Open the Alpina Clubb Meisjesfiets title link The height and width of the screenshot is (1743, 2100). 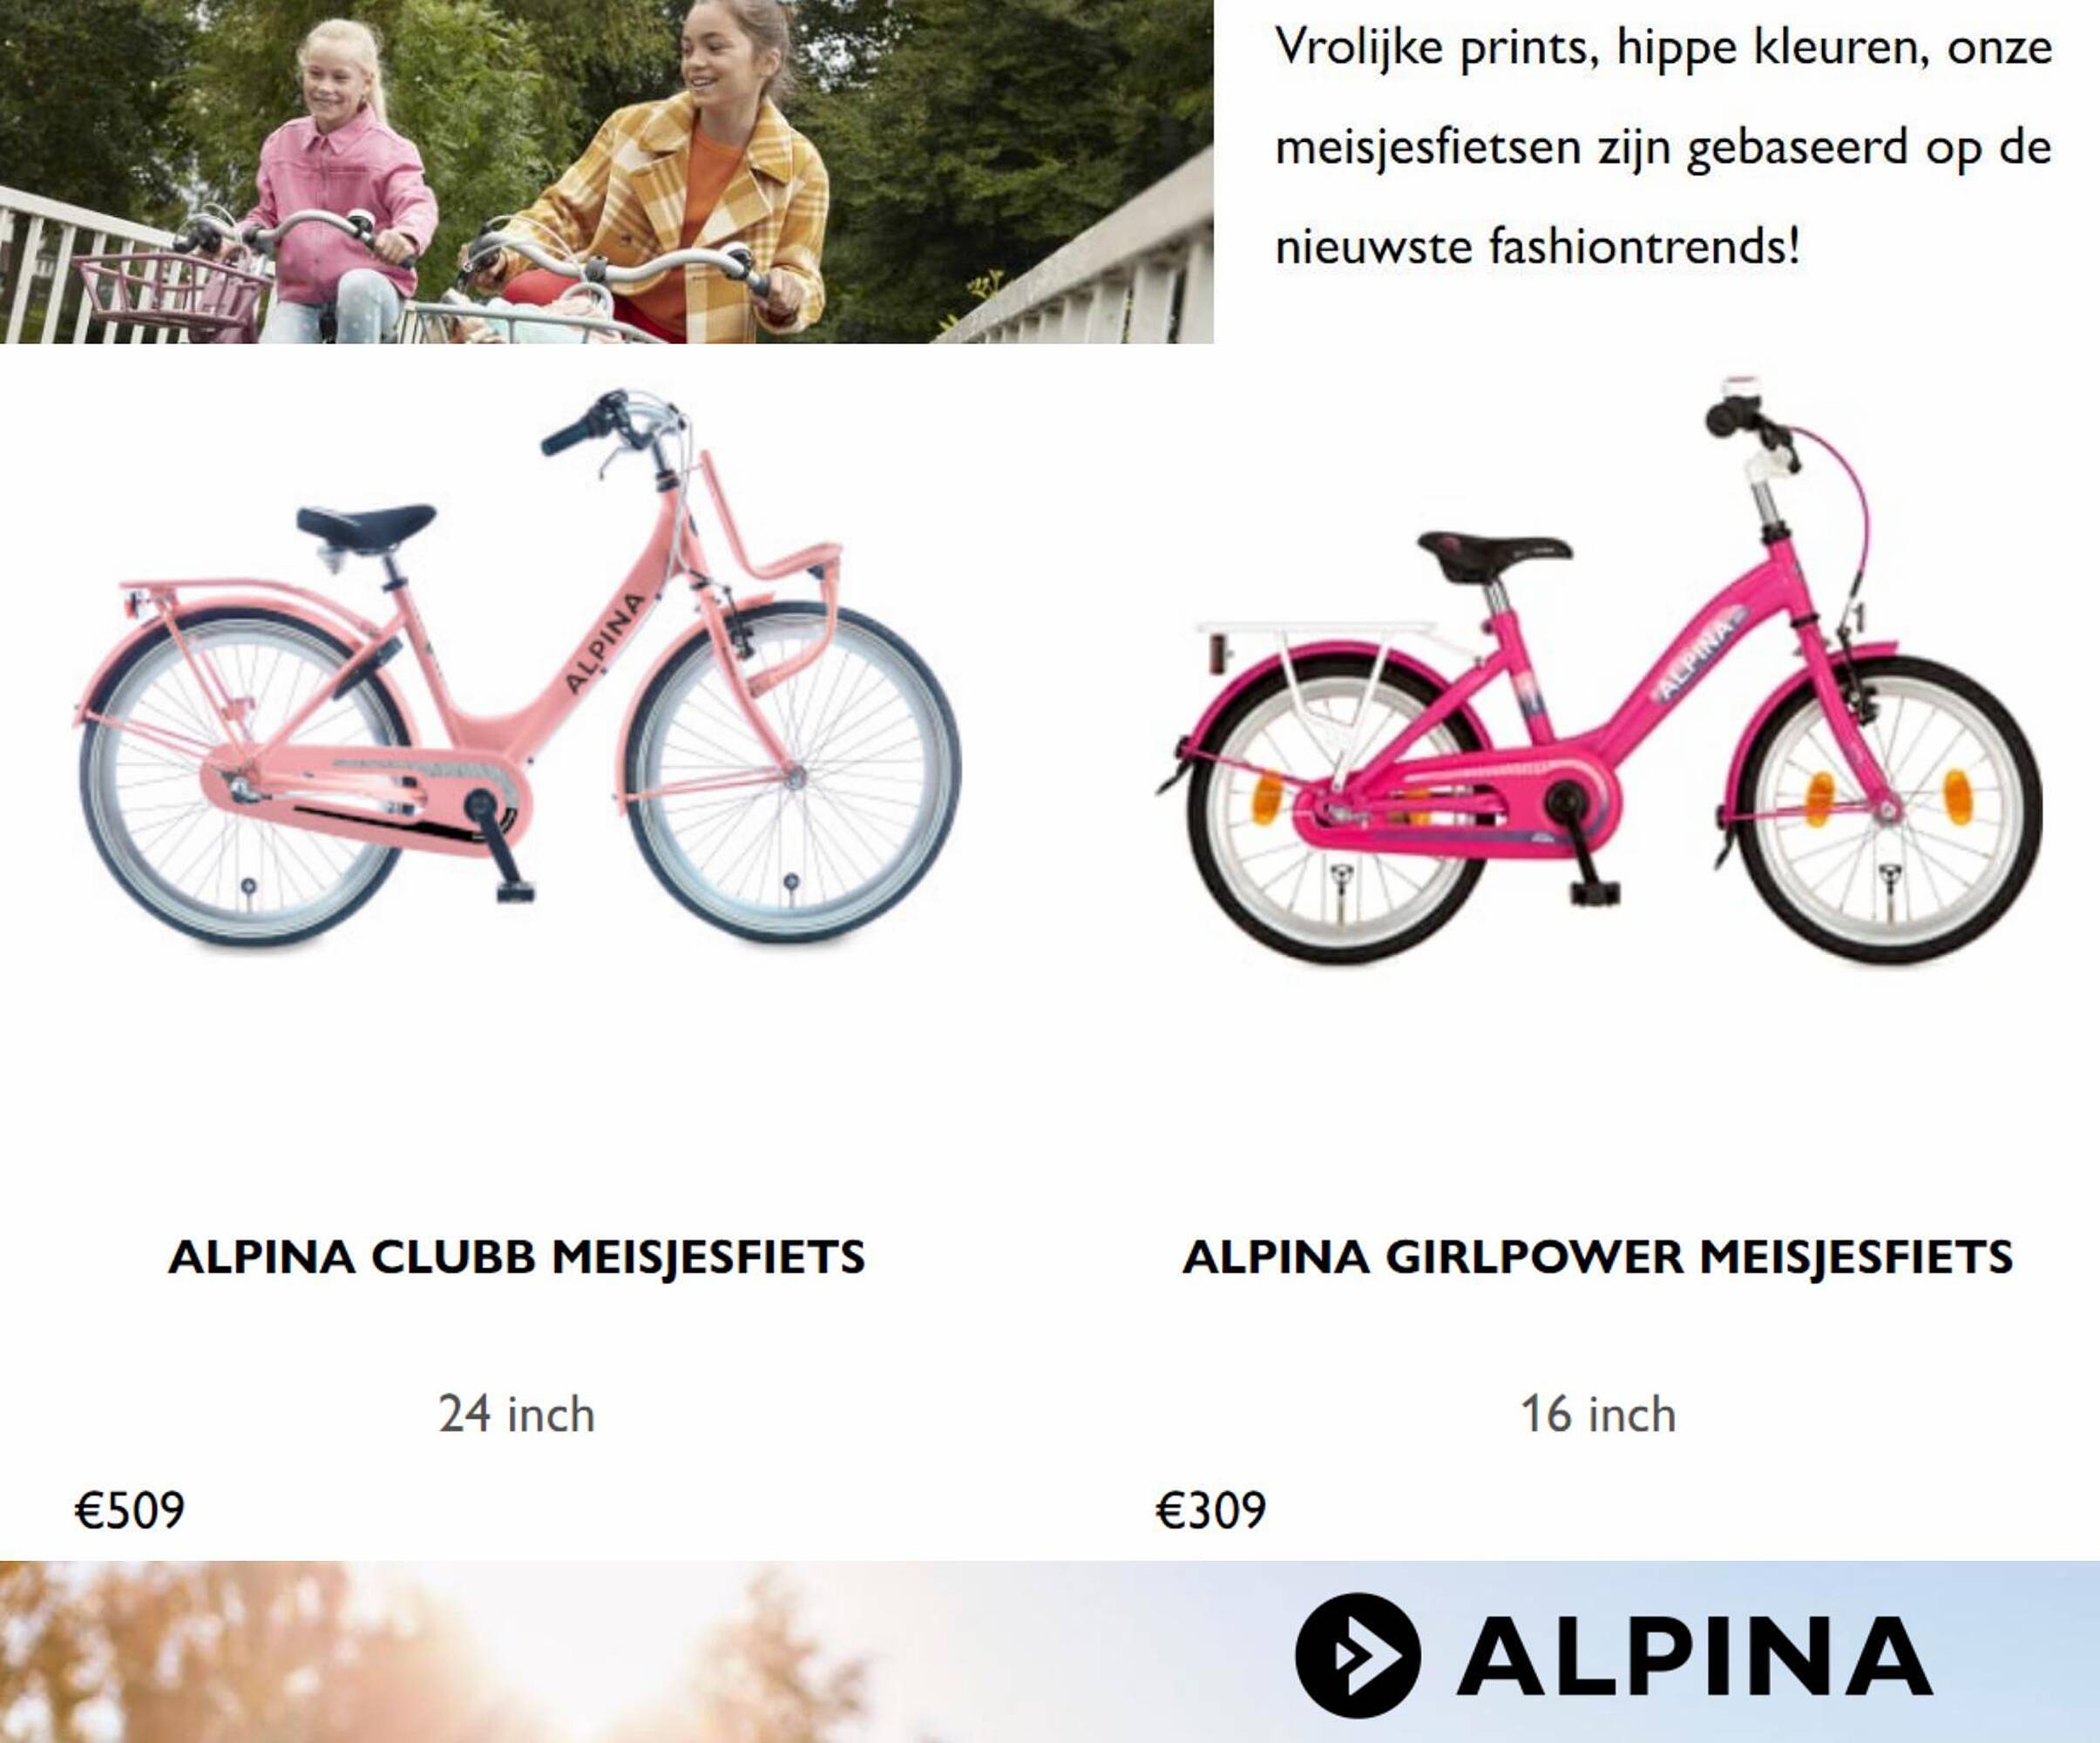point(517,1257)
